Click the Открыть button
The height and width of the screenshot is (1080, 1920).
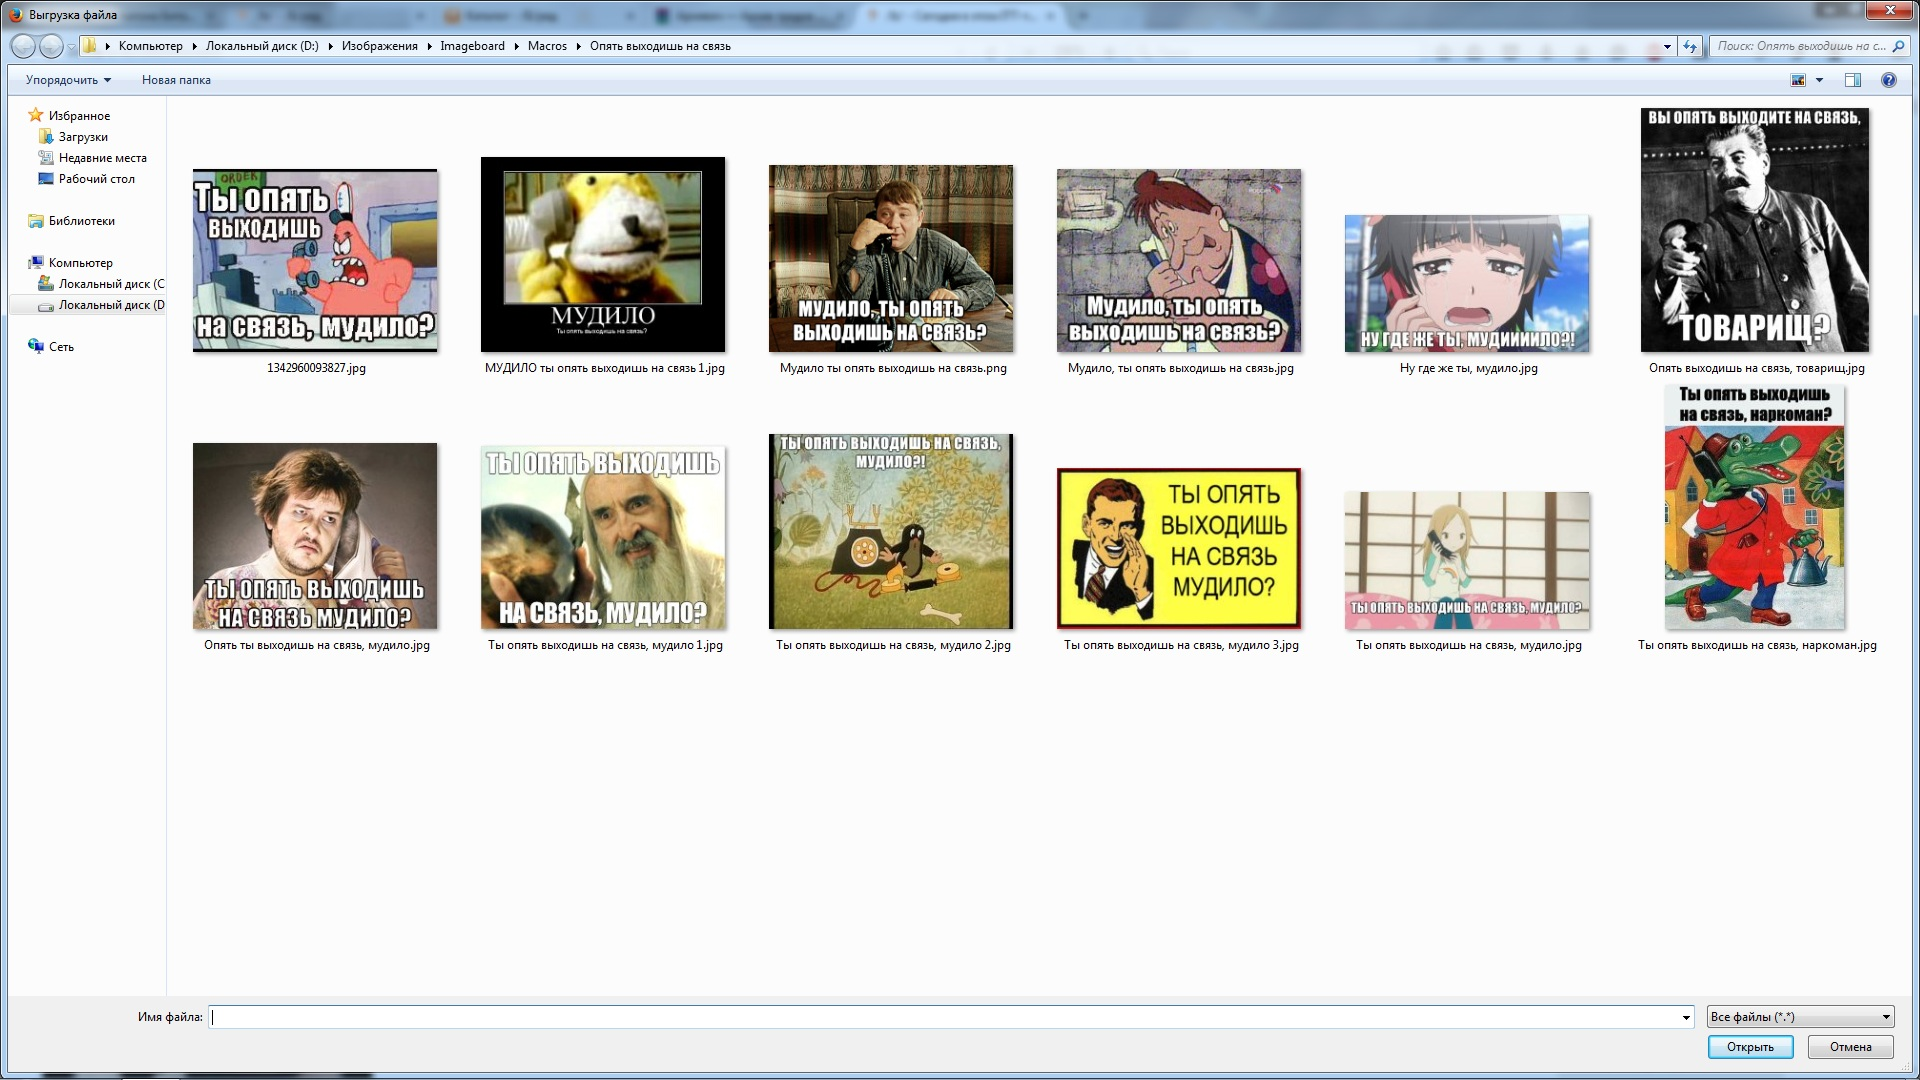coord(1750,1047)
